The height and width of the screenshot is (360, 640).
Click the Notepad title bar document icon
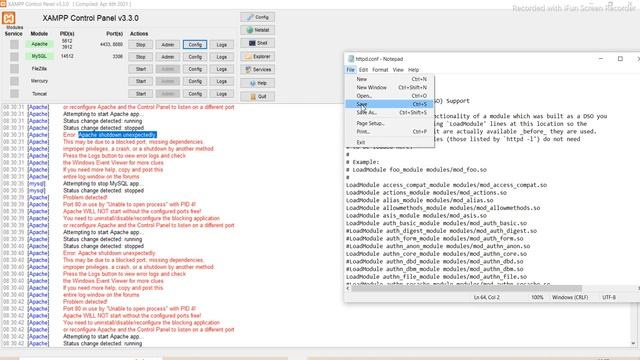(351, 59)
